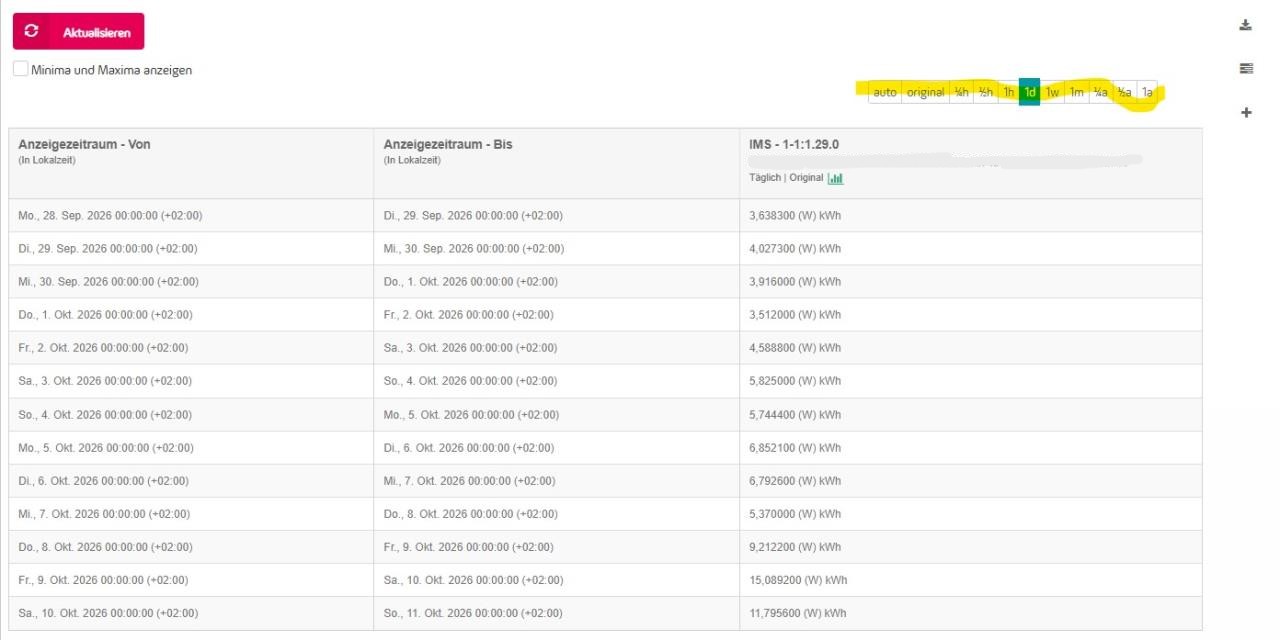Click the download icon at top right

pyautogui.click(x=1245, y=25)
